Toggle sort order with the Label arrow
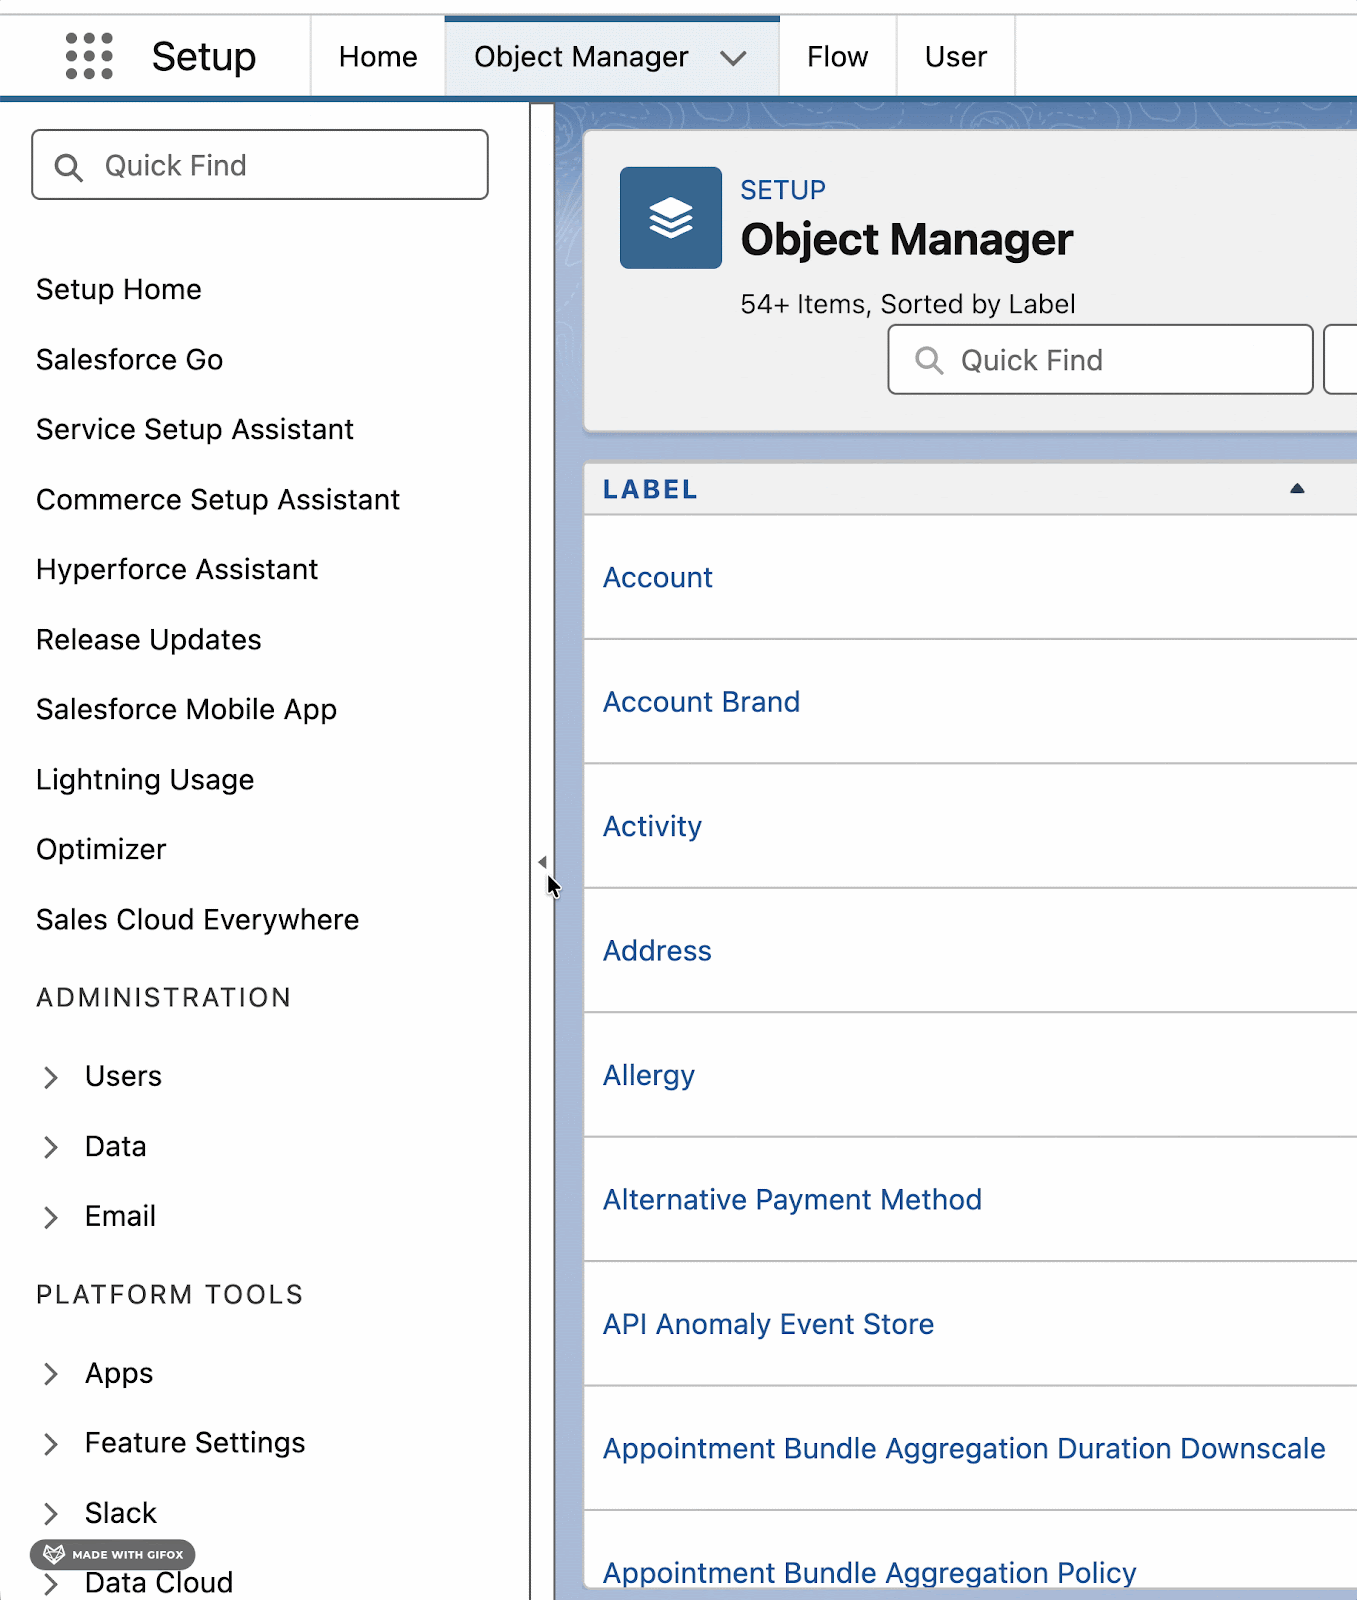 (1297, 489)
